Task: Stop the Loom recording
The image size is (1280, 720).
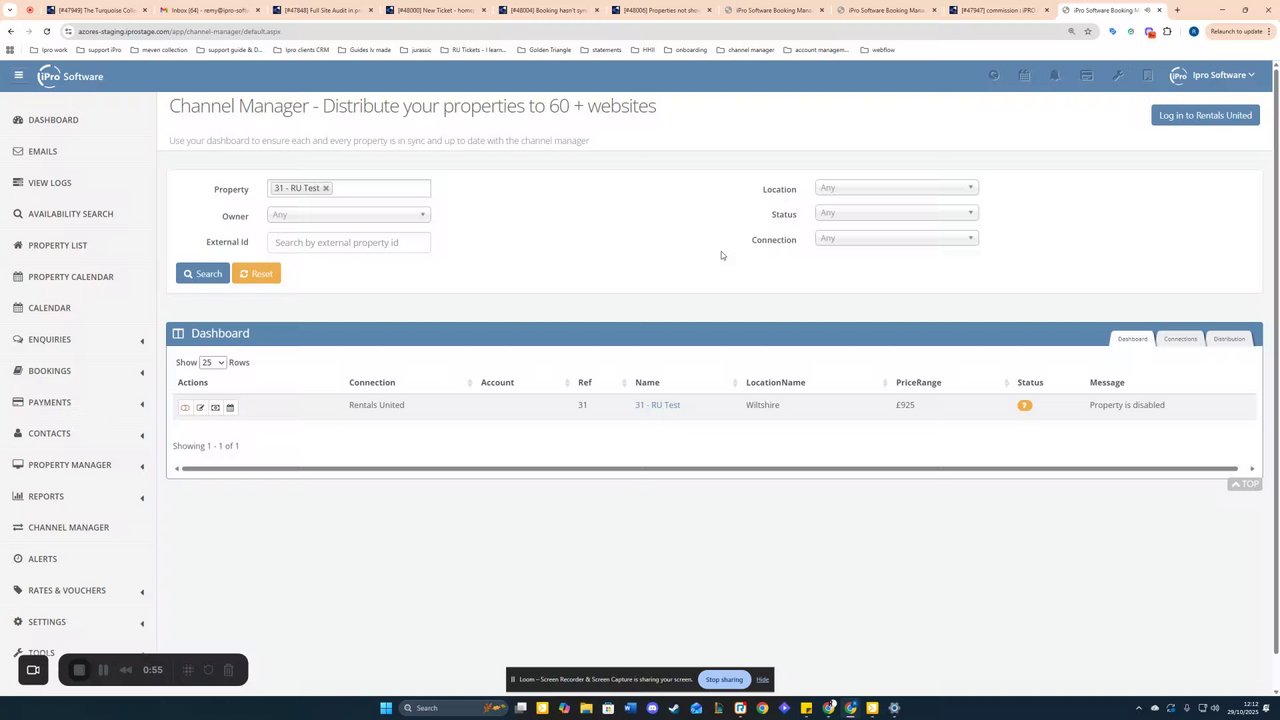Action: pyautogui.click(x=79, y=670)
